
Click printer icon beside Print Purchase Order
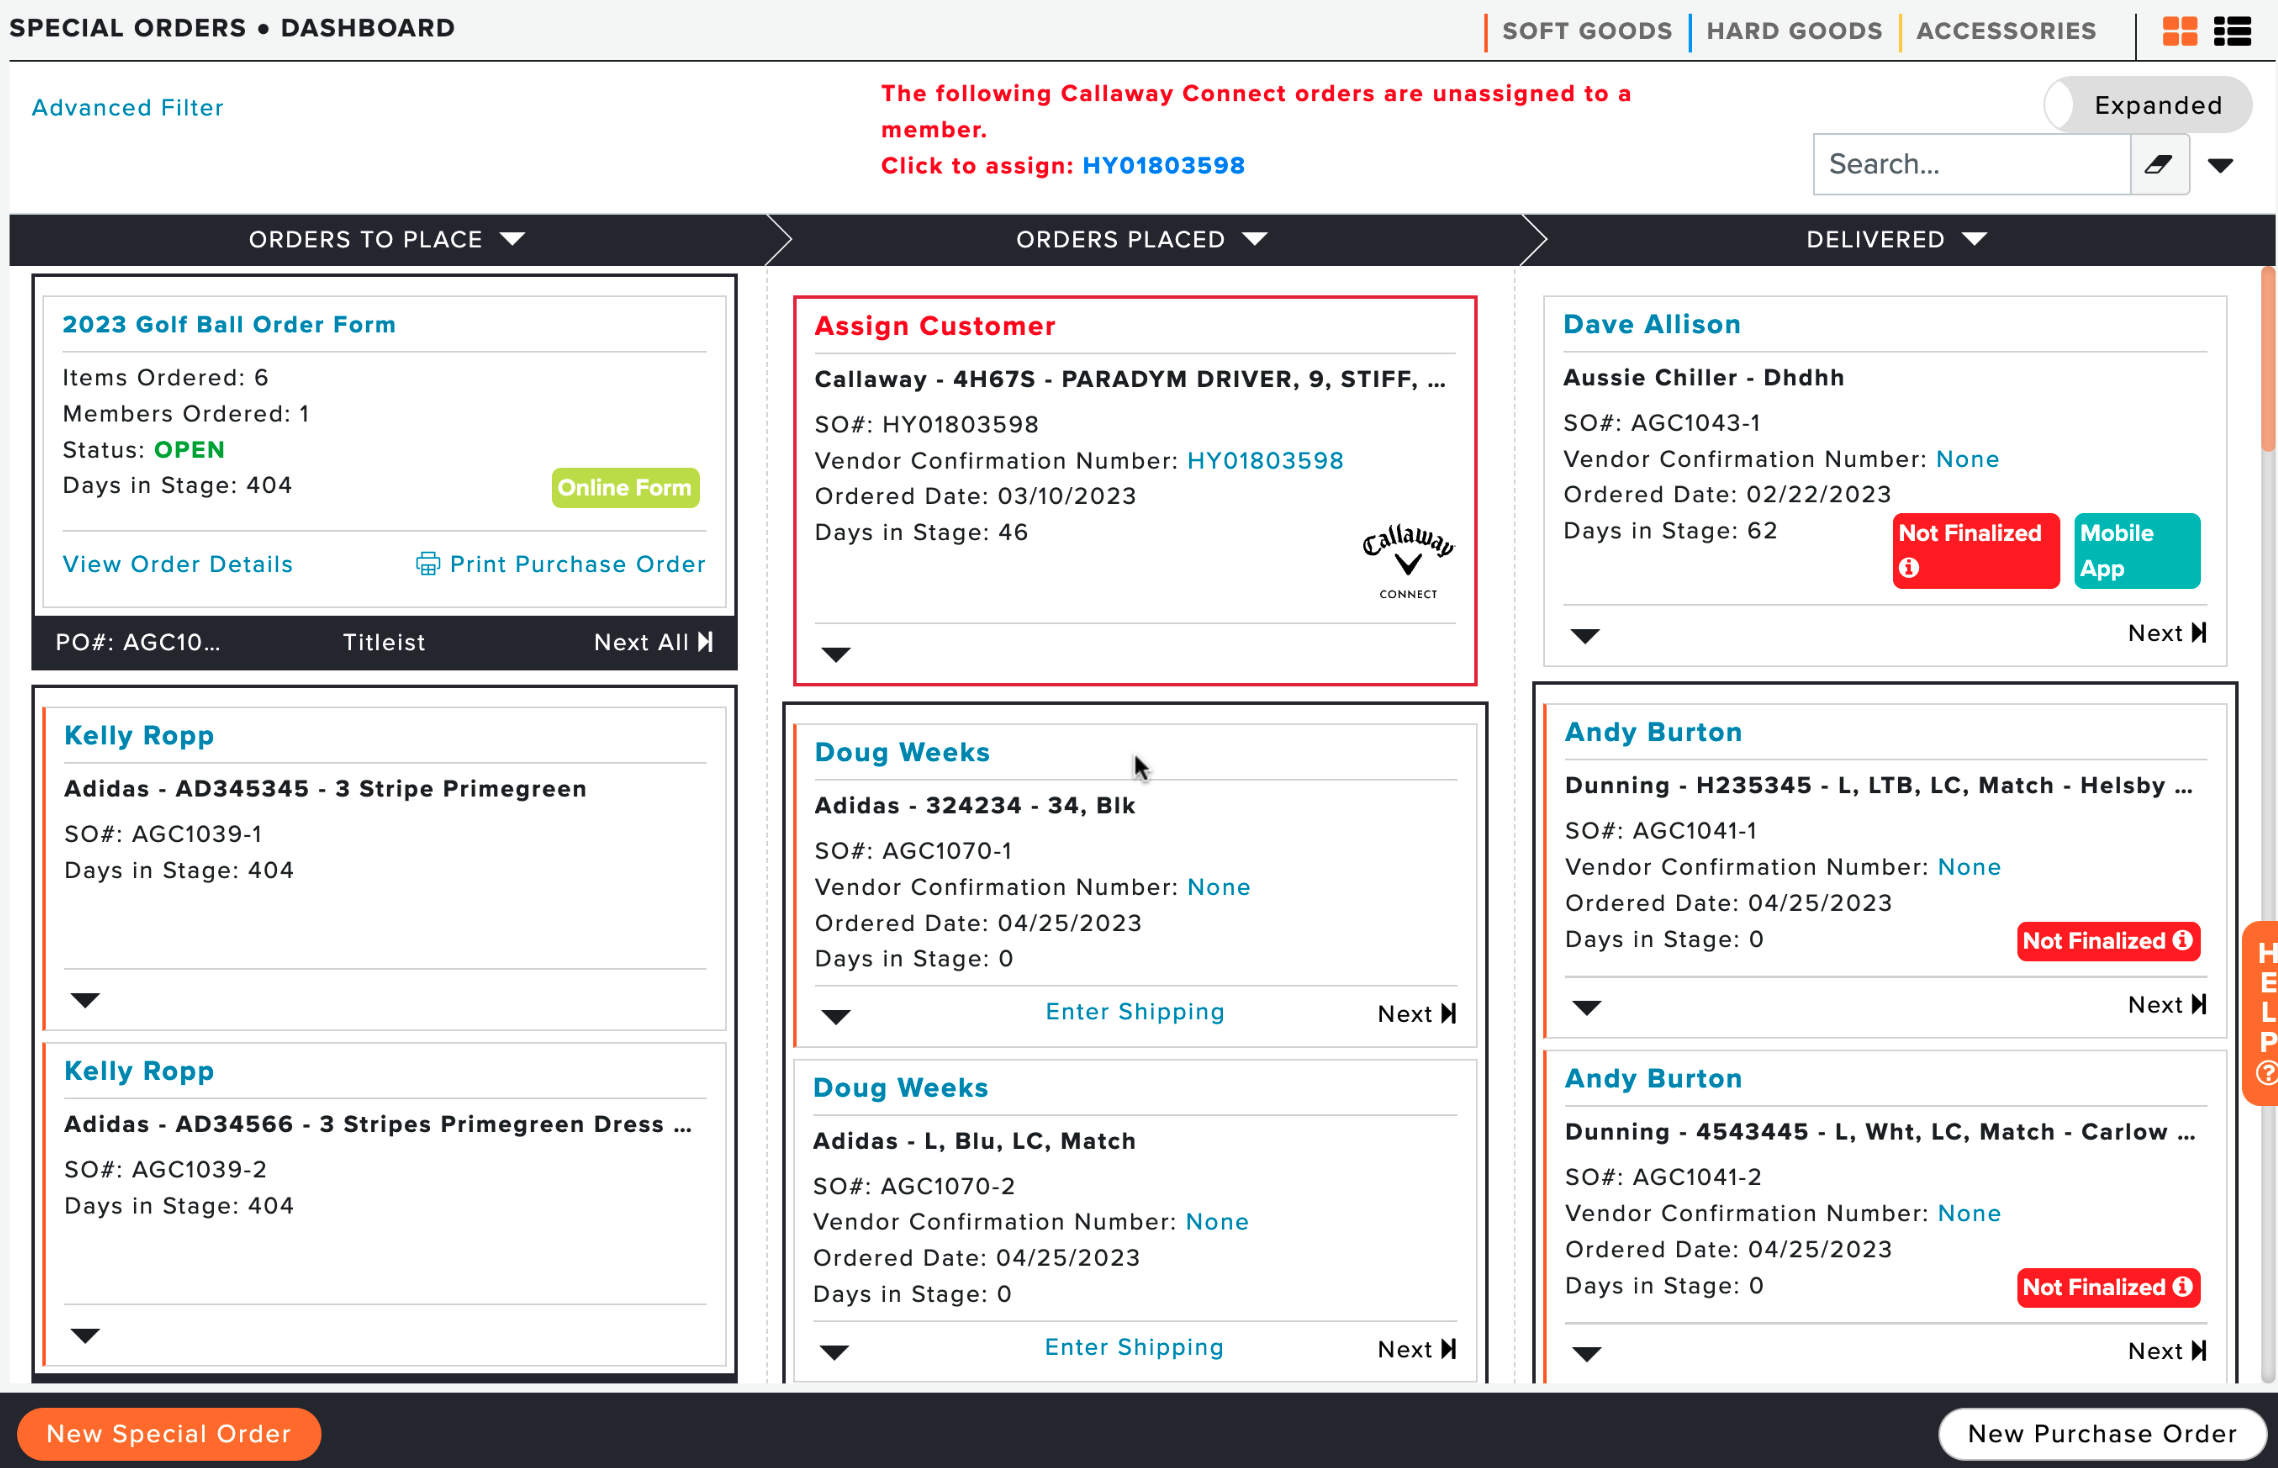coord(428,564)
